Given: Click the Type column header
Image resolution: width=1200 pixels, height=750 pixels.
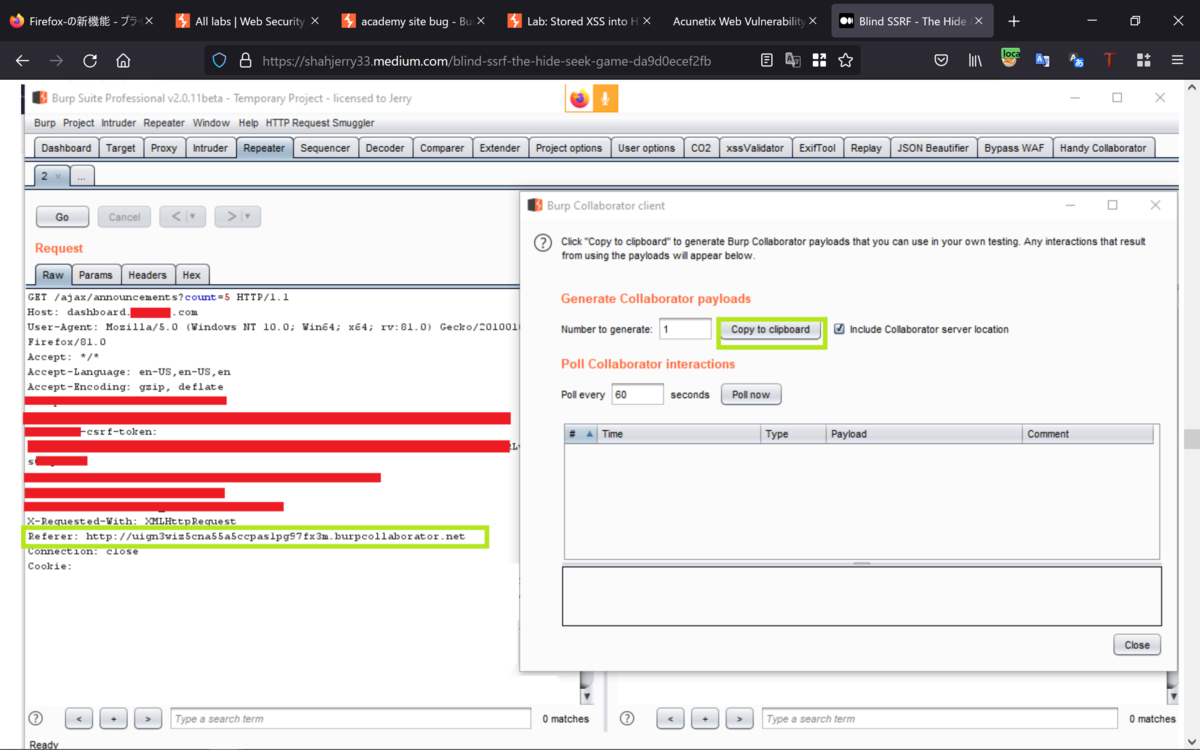Looking at the screenshot, I should 794,434.
